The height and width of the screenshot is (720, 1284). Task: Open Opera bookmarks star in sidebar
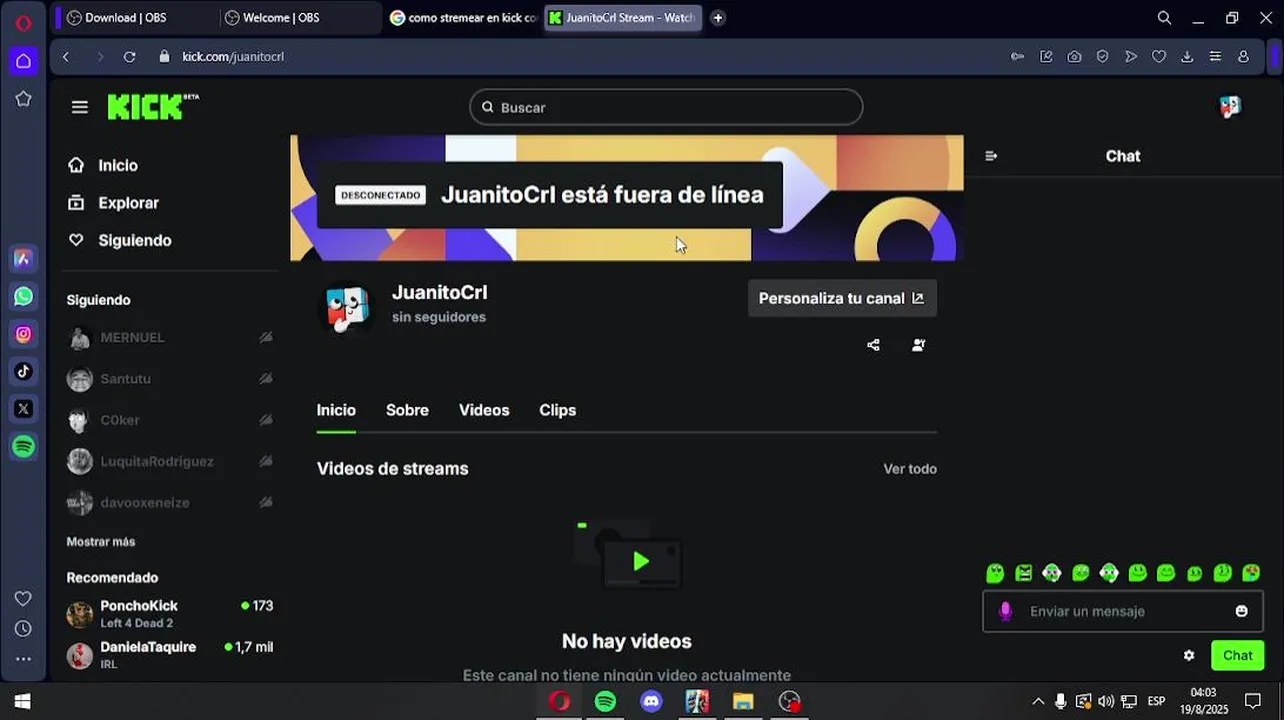pyautogui.click(x=23, y=99)
